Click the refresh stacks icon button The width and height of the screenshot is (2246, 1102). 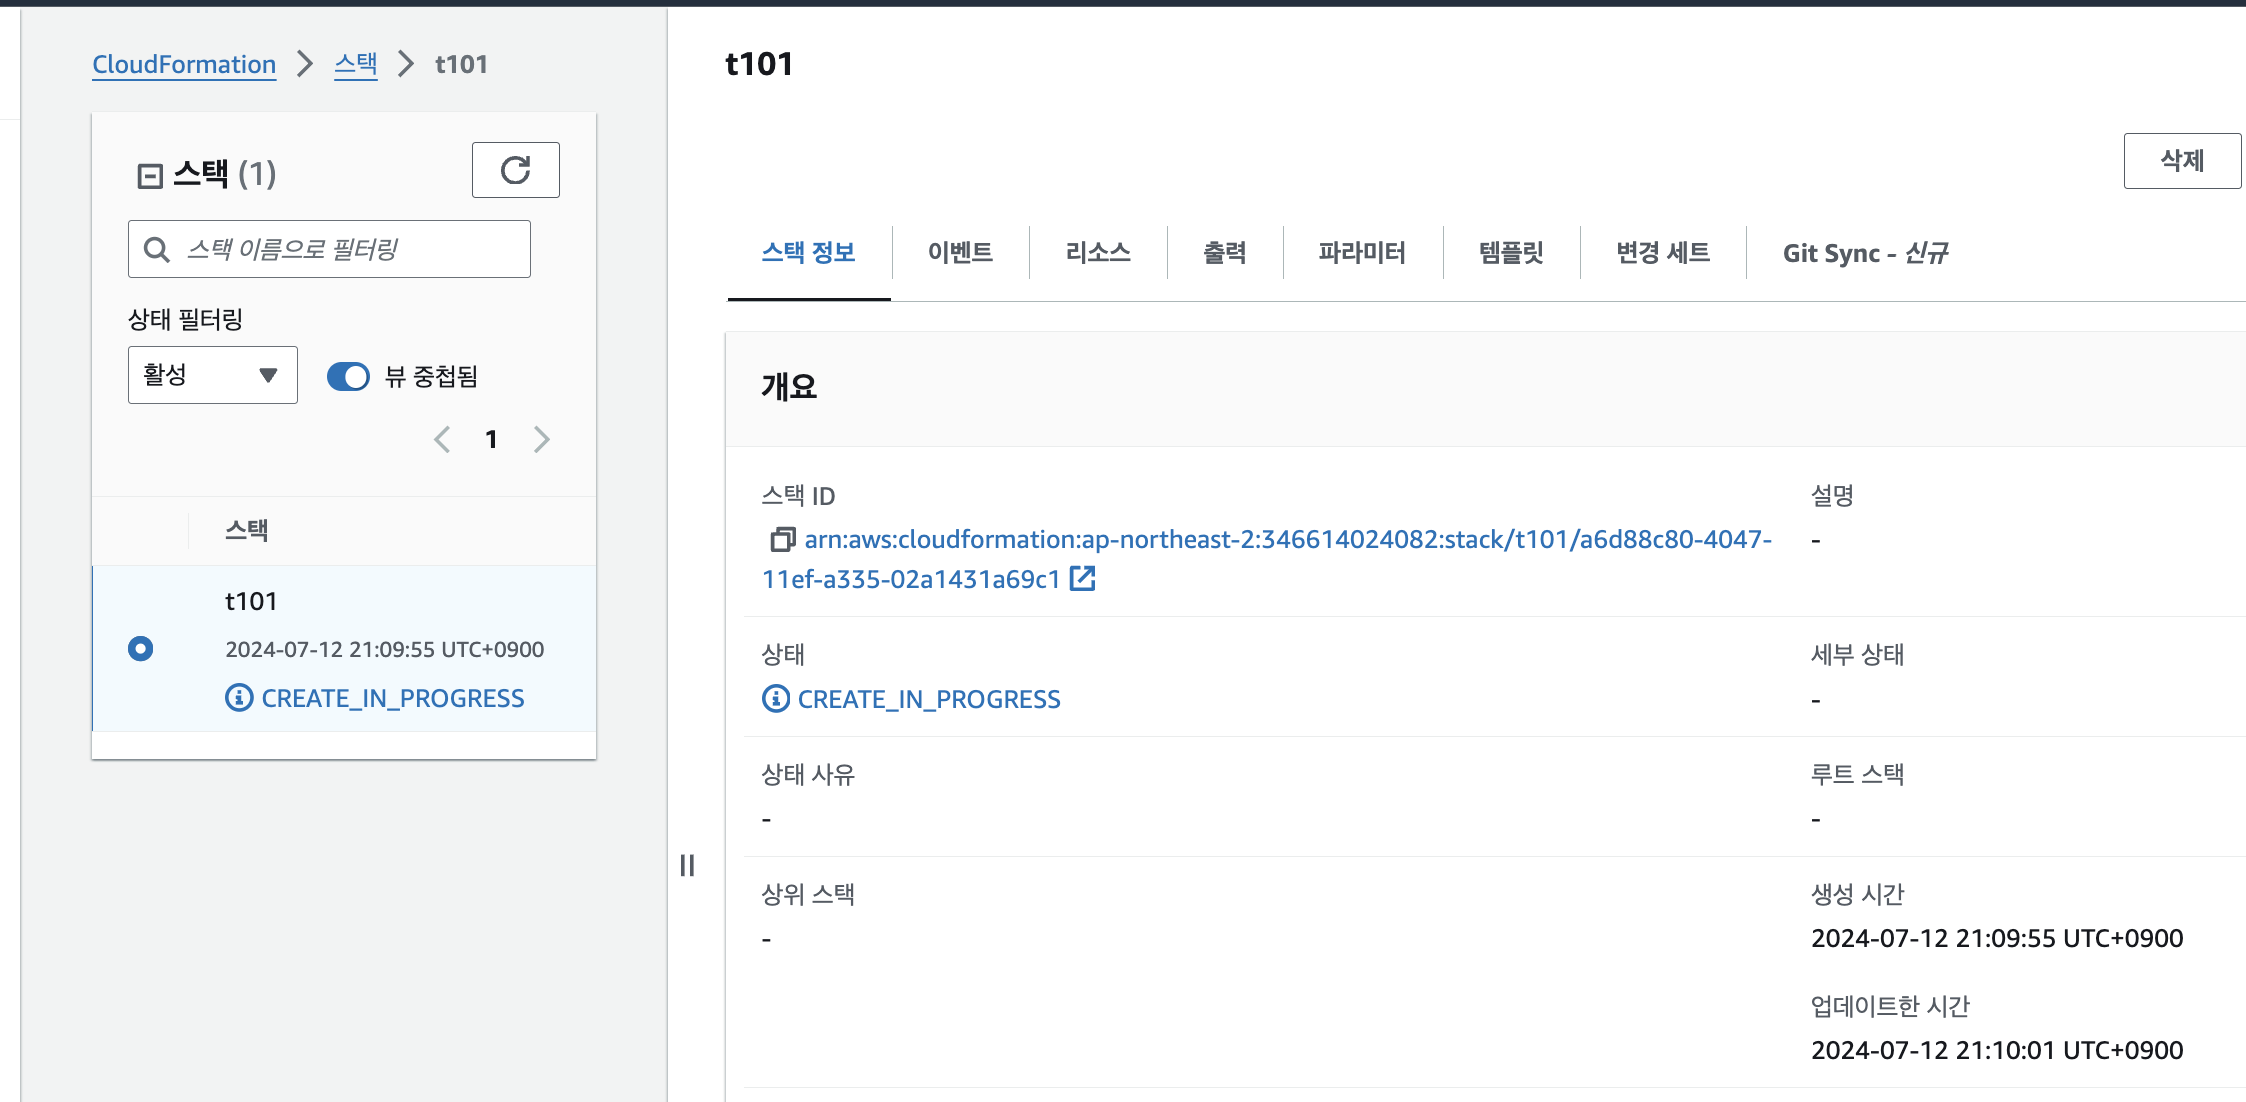[x=515, y=170]
